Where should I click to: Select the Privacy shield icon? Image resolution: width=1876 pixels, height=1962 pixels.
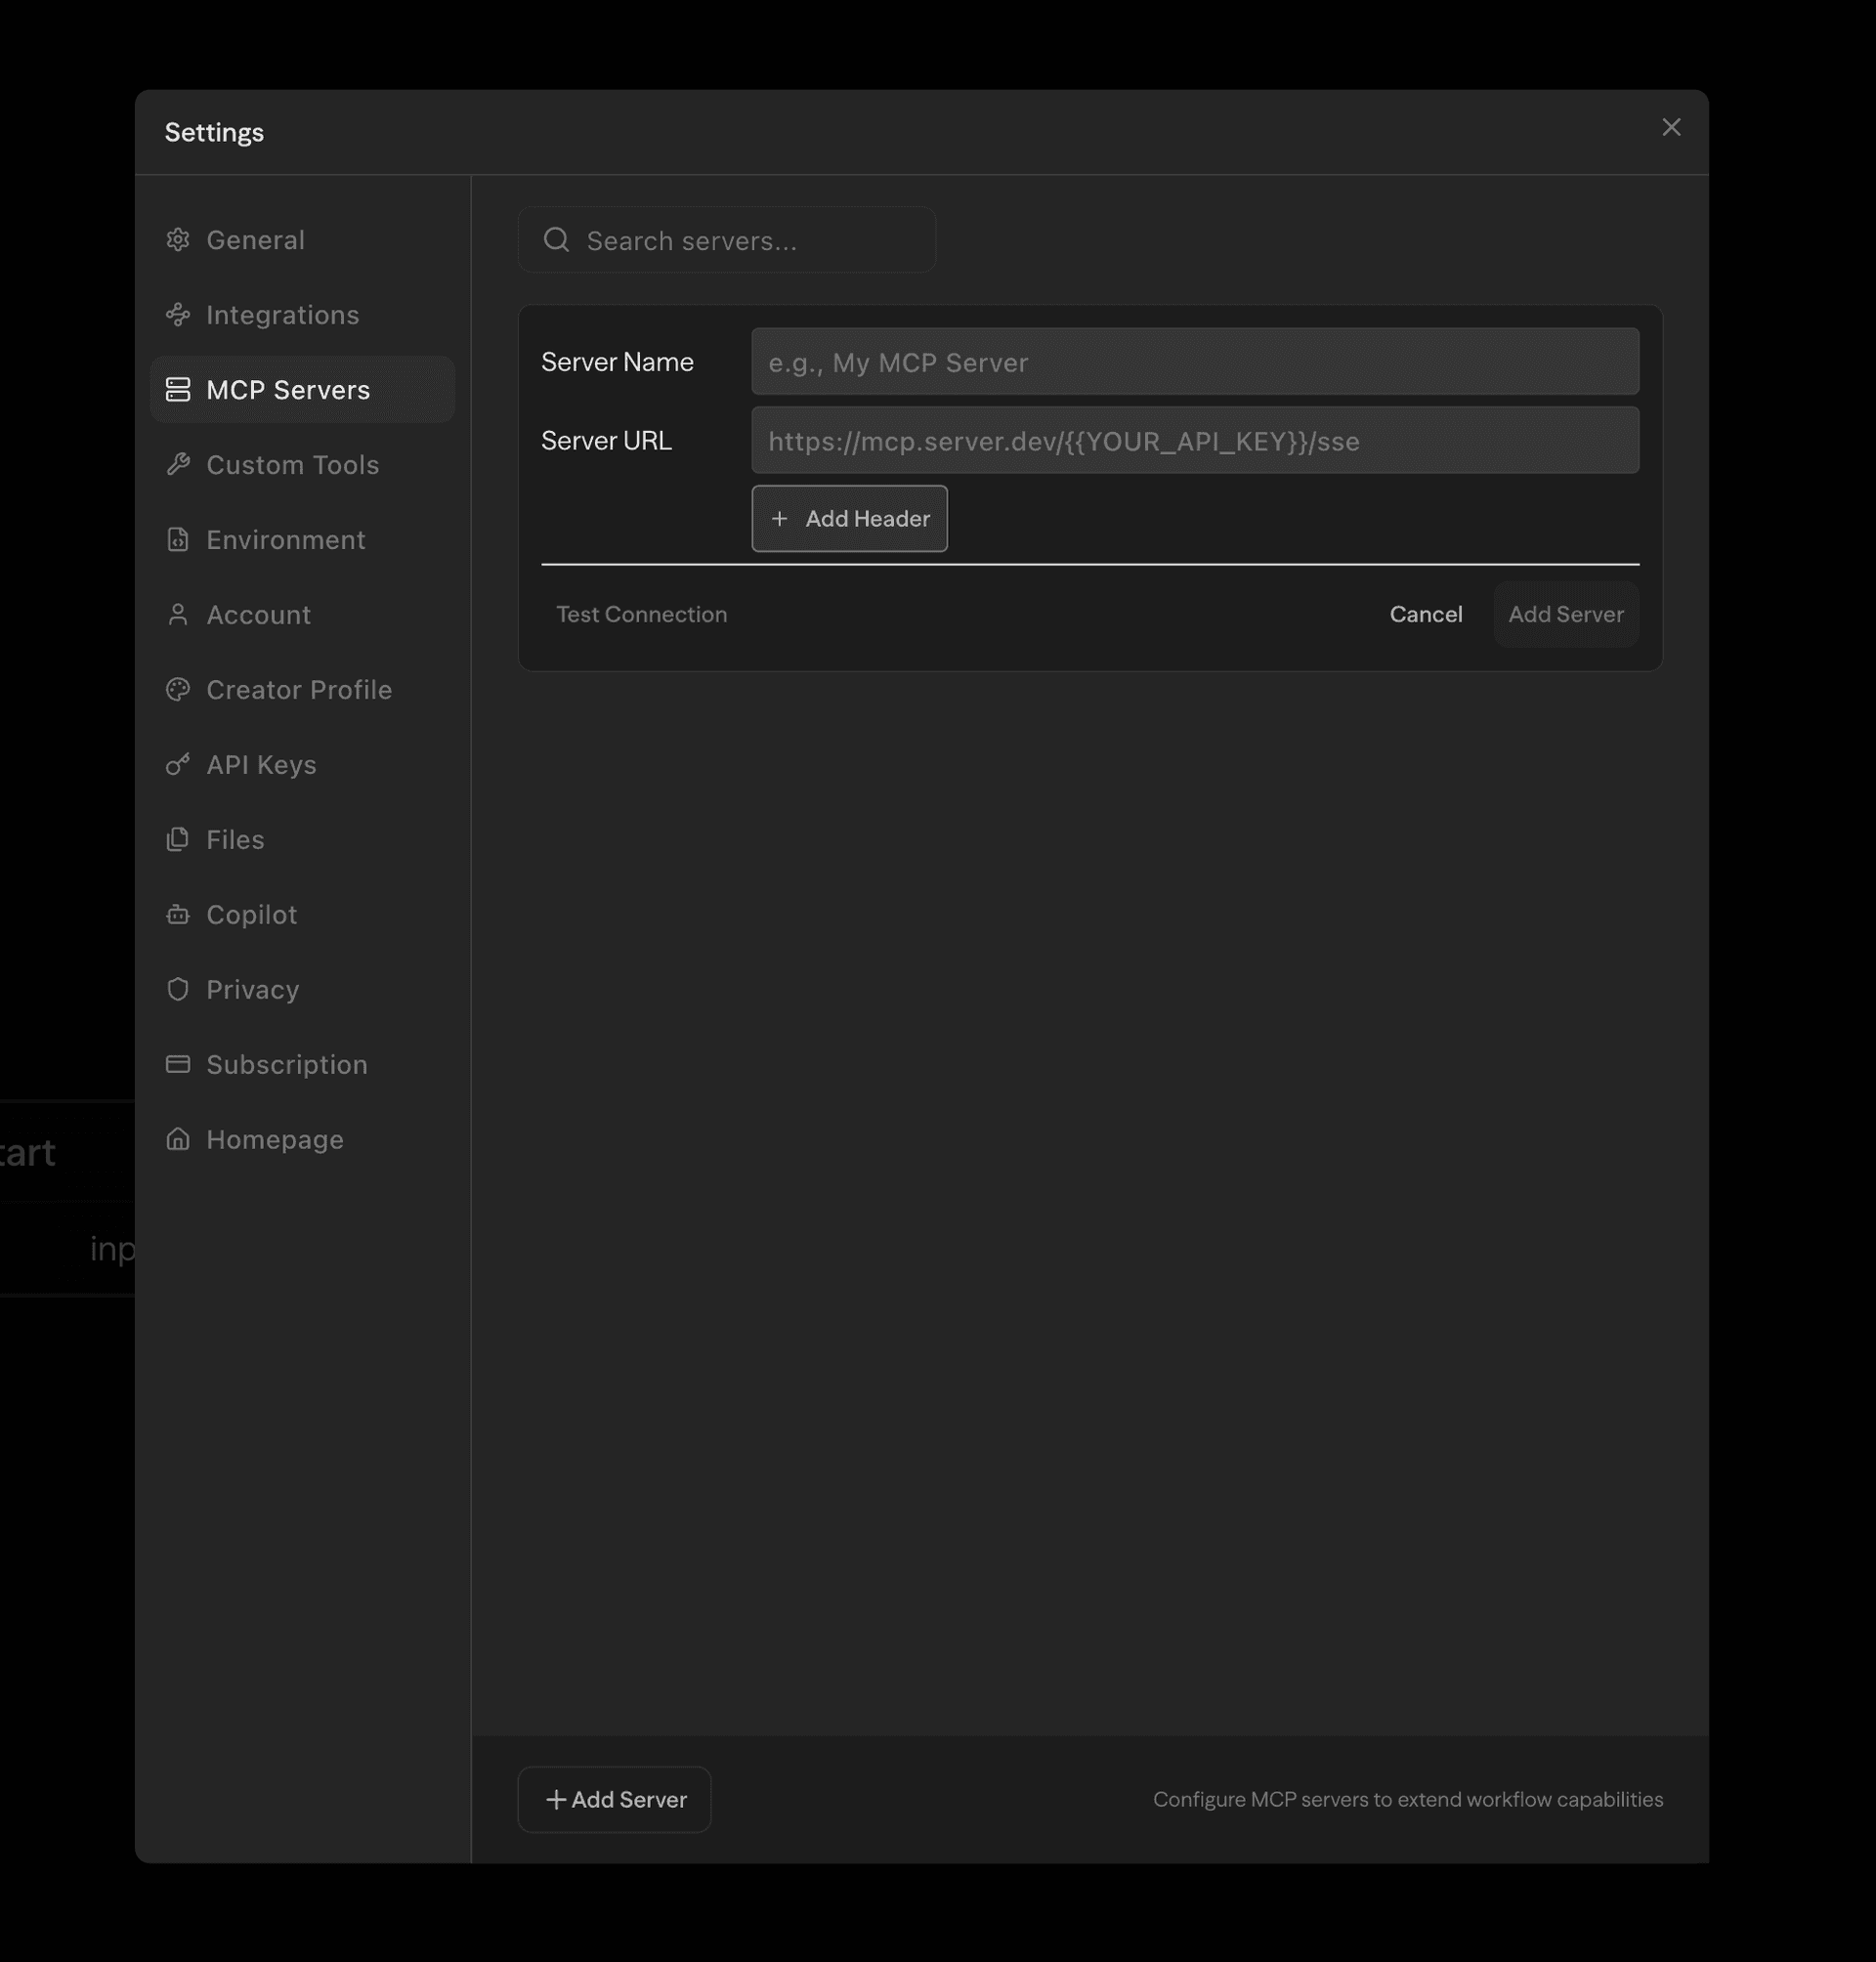click(178, 989)
